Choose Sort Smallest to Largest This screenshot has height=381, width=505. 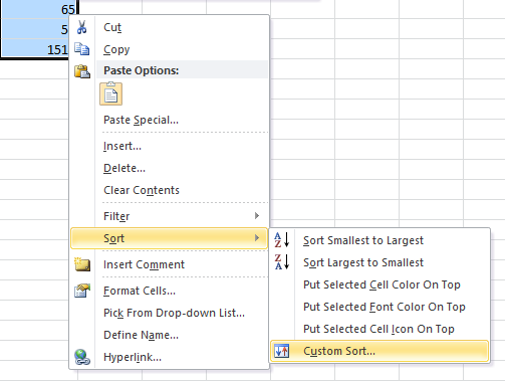point(363,240)
